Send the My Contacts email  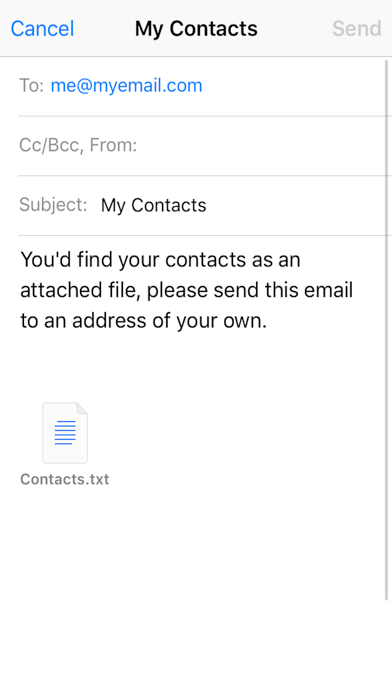point(356,29)
